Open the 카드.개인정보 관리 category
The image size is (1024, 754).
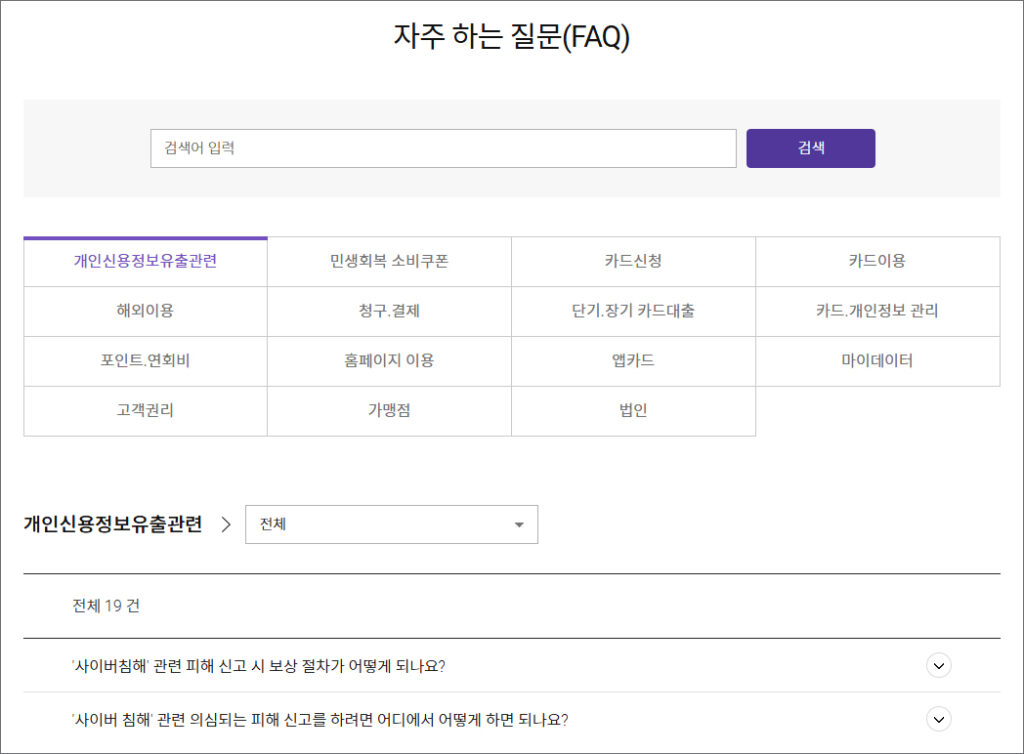coord(877,311)
